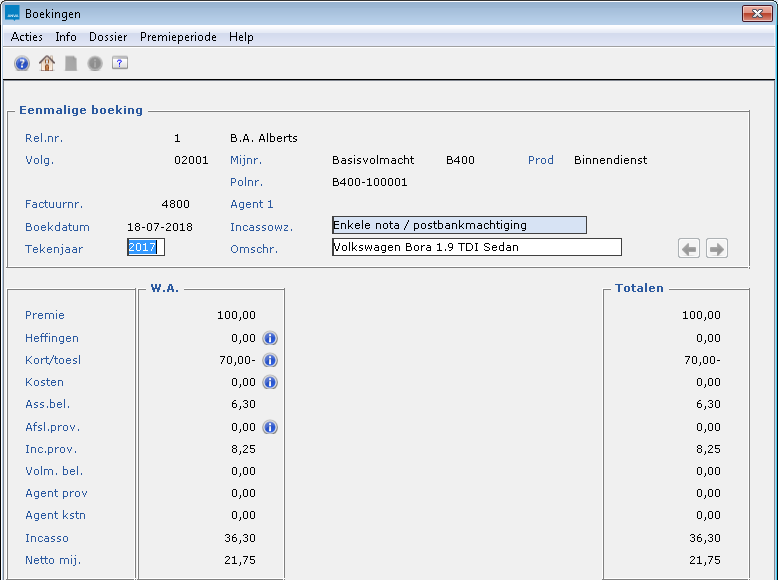
Task: Open the Info menu
Action: [66, 37]
